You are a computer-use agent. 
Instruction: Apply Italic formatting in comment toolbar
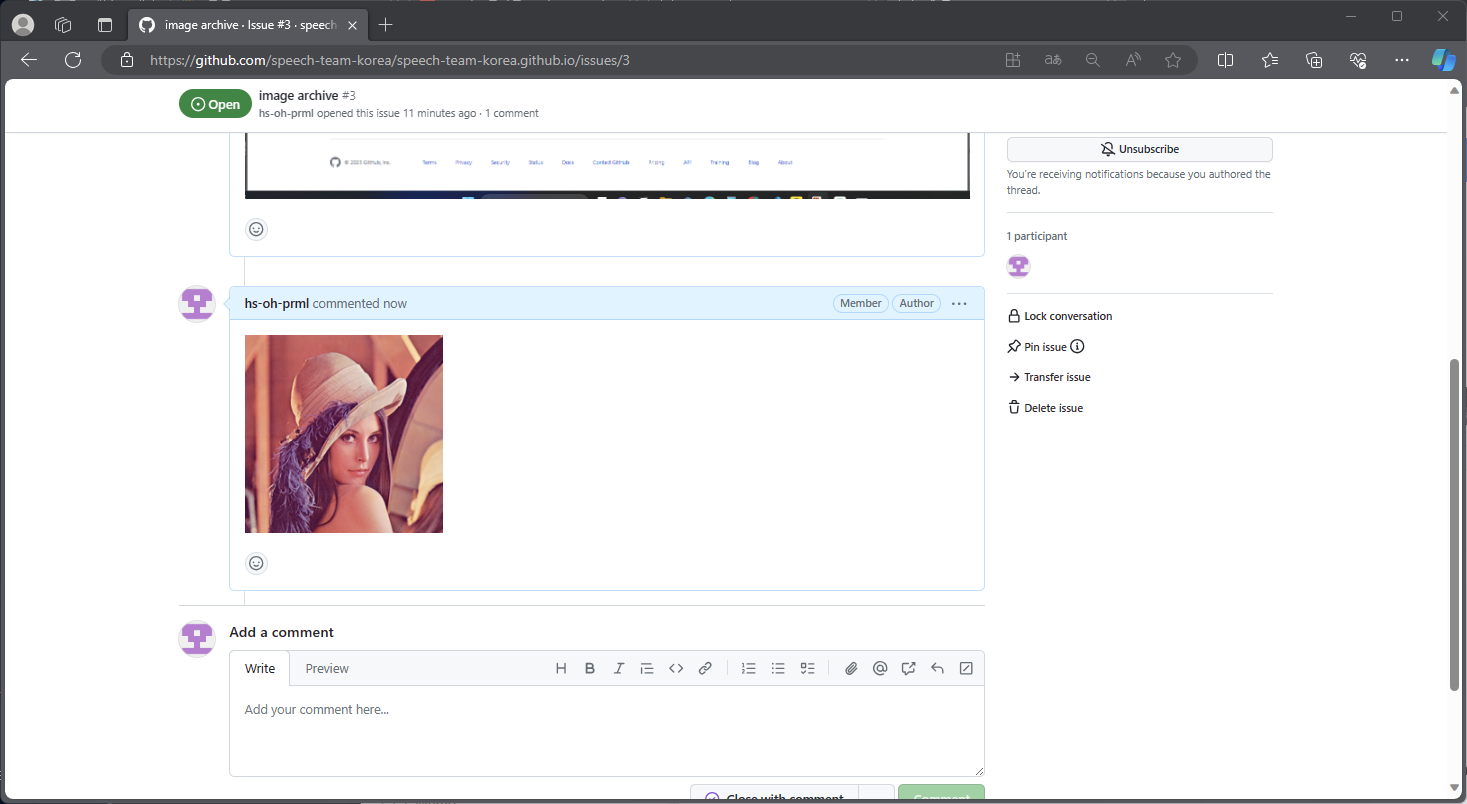tap(619, 668)
